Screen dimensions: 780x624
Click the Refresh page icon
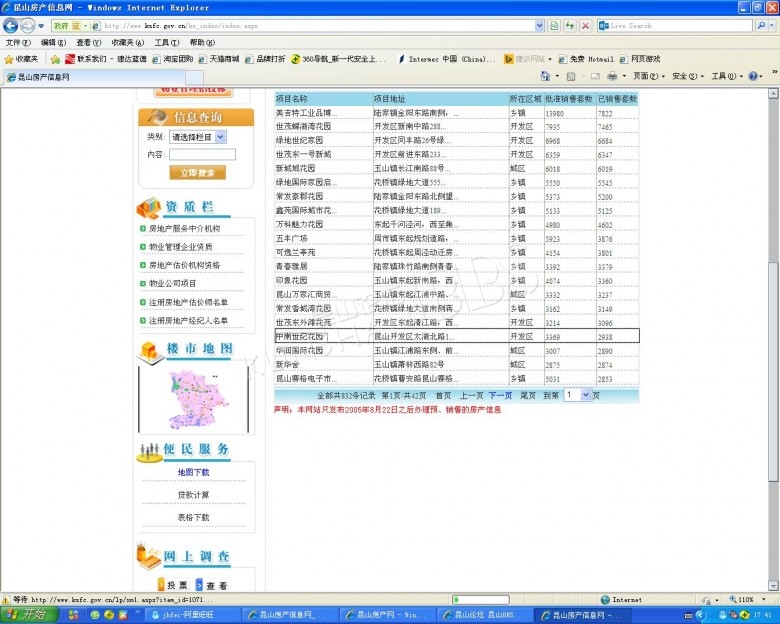click(x=554, y=25)
